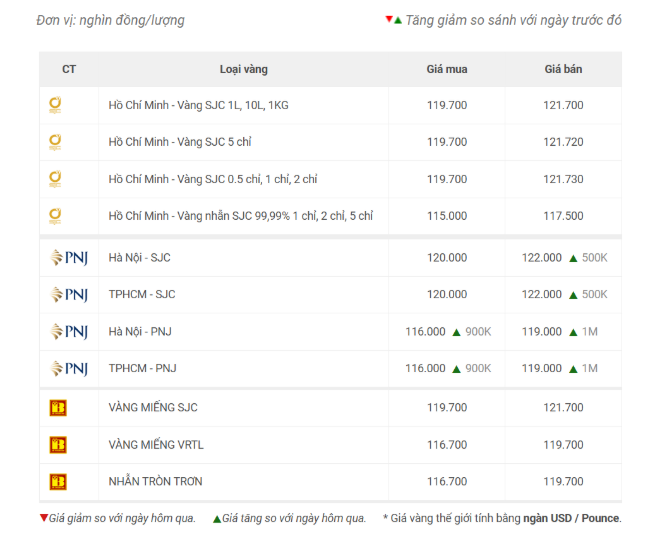Select 'Hồ Chí Minh - Vàng SJC 5 chỉ'

tap(180, 142)
